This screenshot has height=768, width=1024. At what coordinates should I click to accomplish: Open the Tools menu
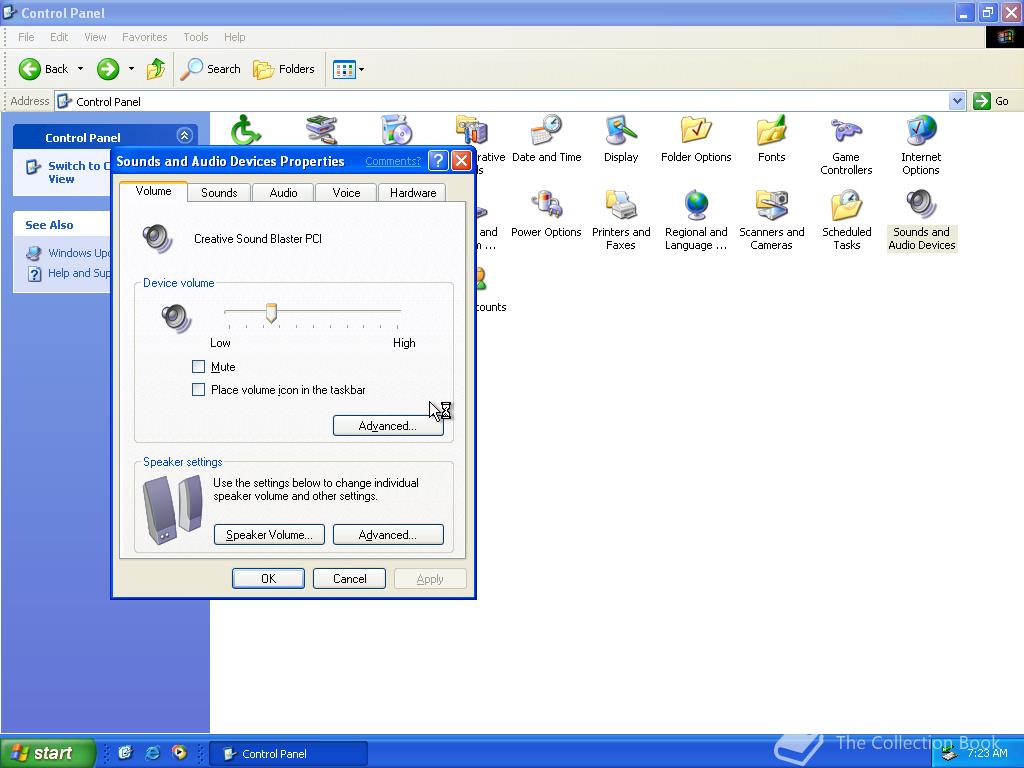(195, 37)
